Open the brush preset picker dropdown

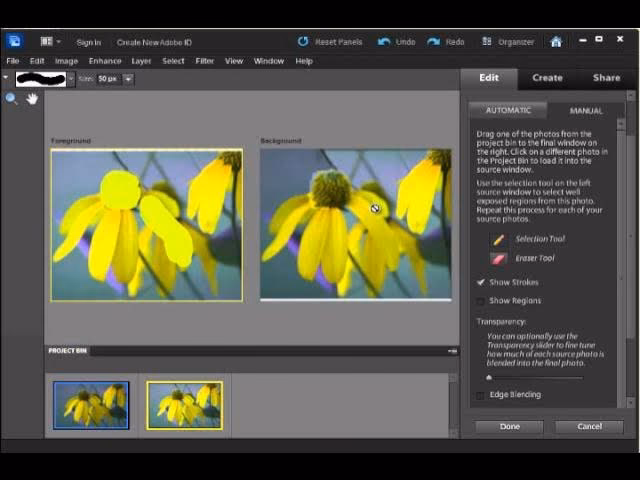point(71,79)
